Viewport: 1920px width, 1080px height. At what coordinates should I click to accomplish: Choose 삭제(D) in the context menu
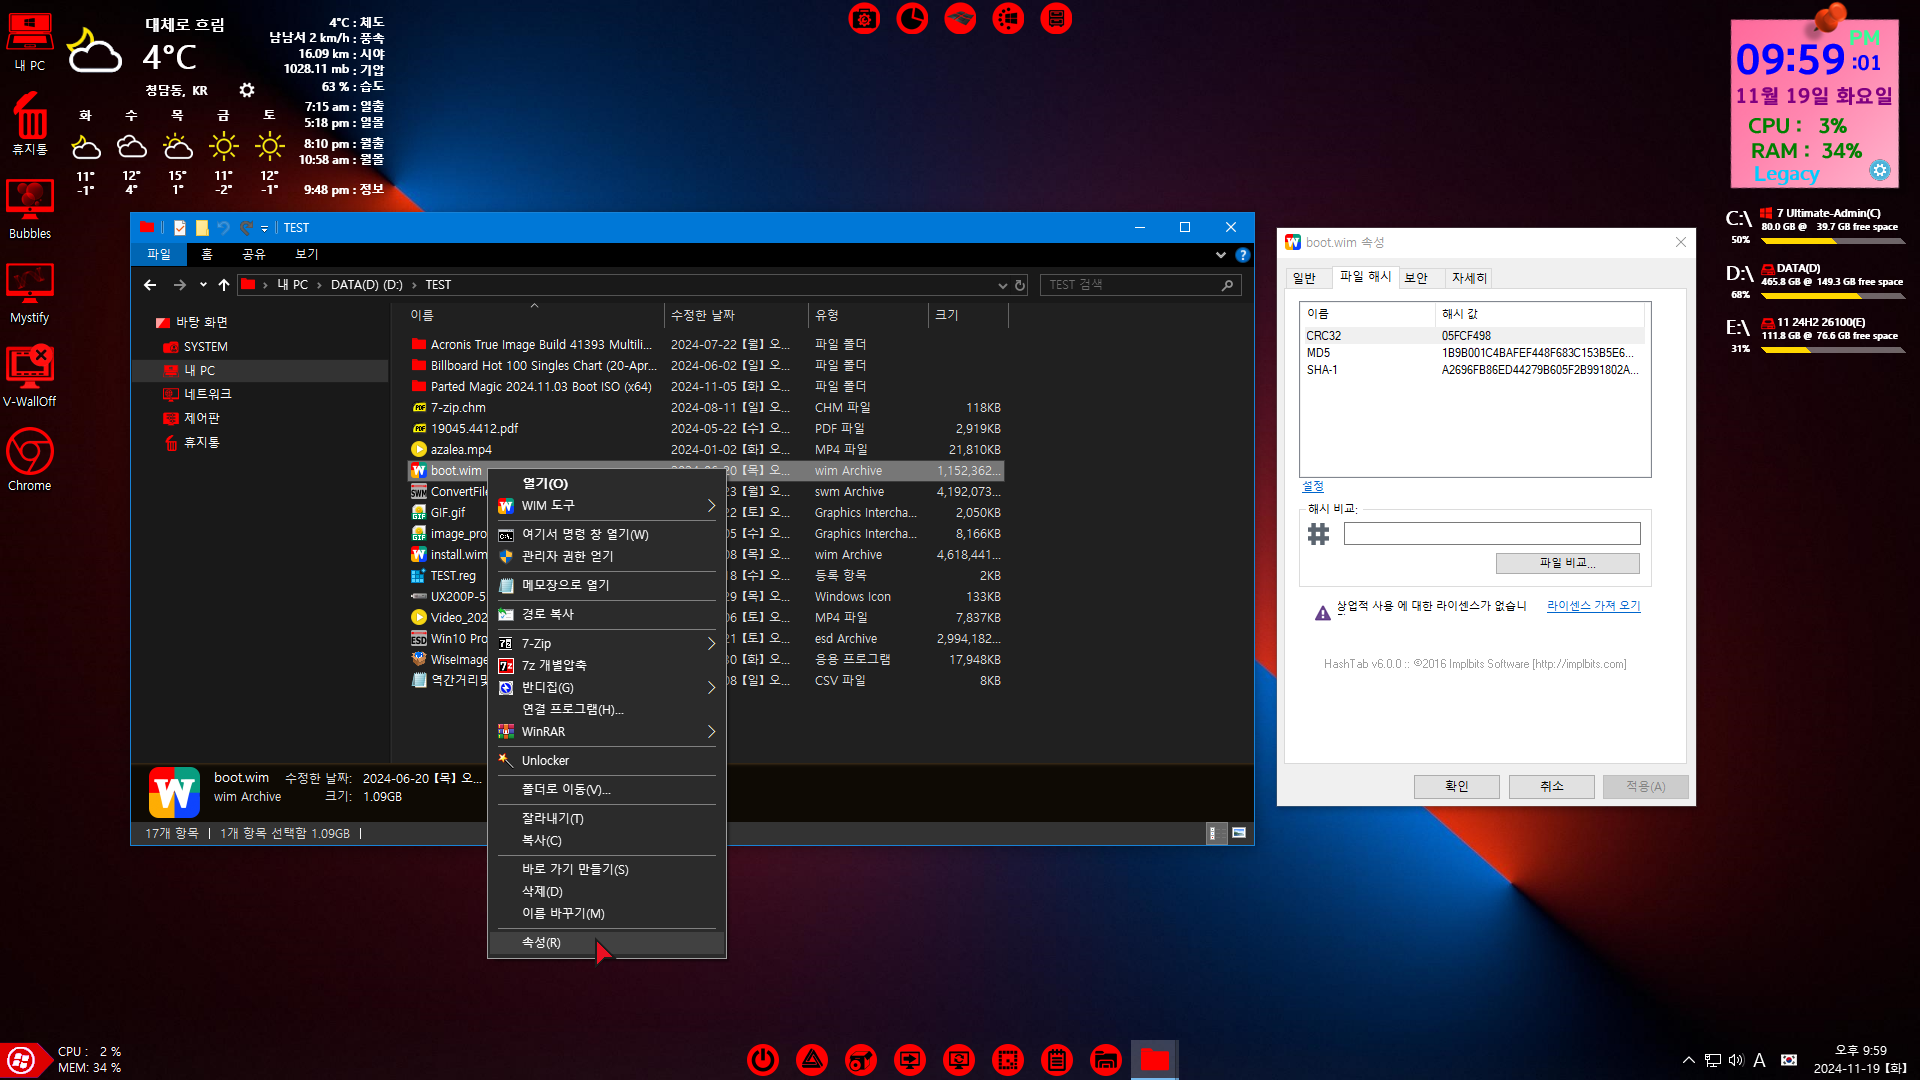coord(607,892)
